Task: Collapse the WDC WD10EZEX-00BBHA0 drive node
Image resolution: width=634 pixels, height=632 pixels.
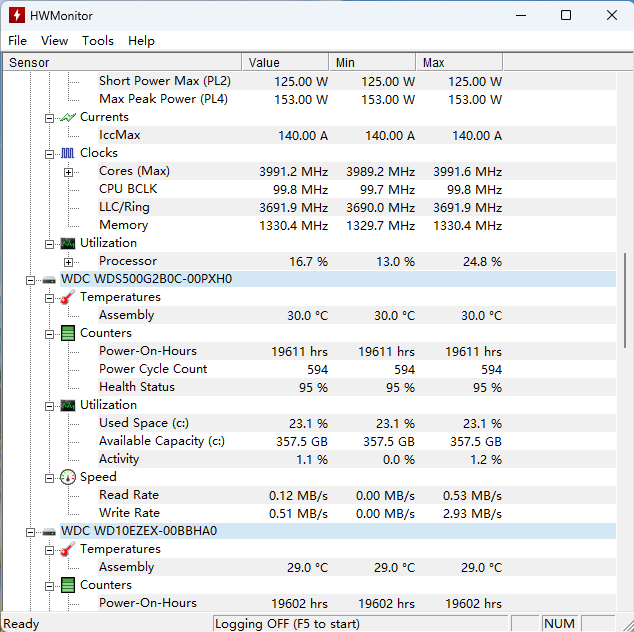Action: [30, 532]
